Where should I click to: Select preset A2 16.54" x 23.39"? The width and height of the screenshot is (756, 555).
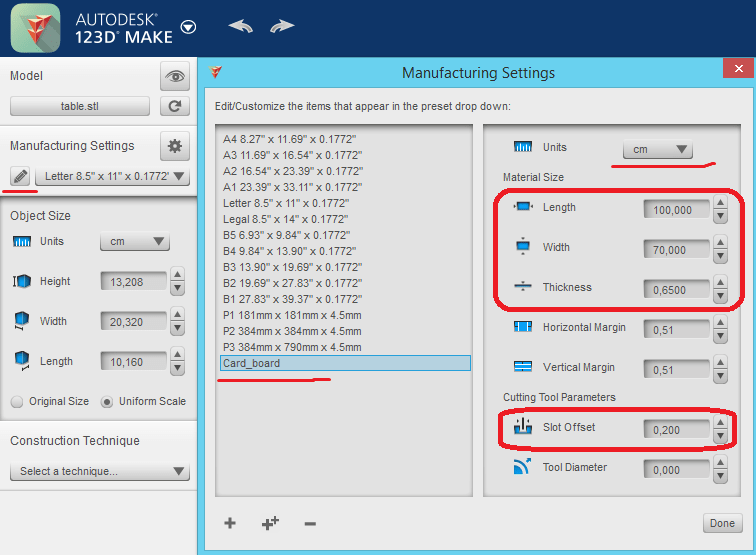(x=293, y=171)
